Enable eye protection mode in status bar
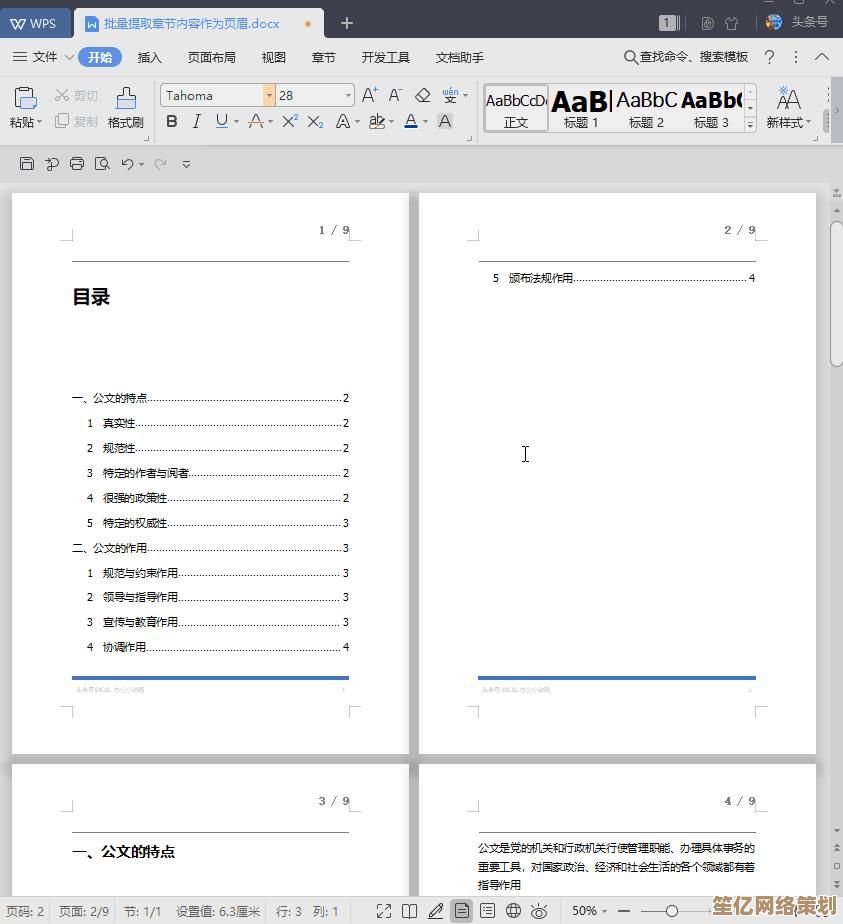This screenshot has width=843, height=924. point(539,911)
